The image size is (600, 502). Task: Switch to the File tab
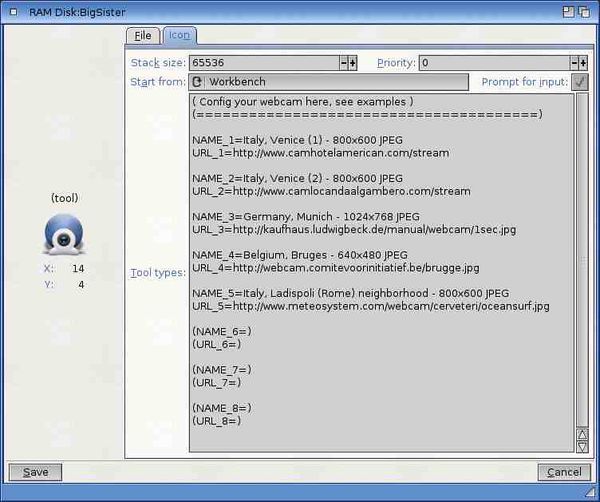tap(143, 35)
